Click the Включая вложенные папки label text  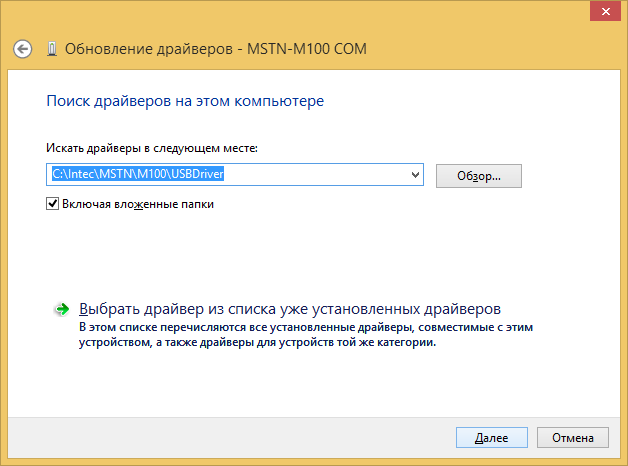[138, 204]
